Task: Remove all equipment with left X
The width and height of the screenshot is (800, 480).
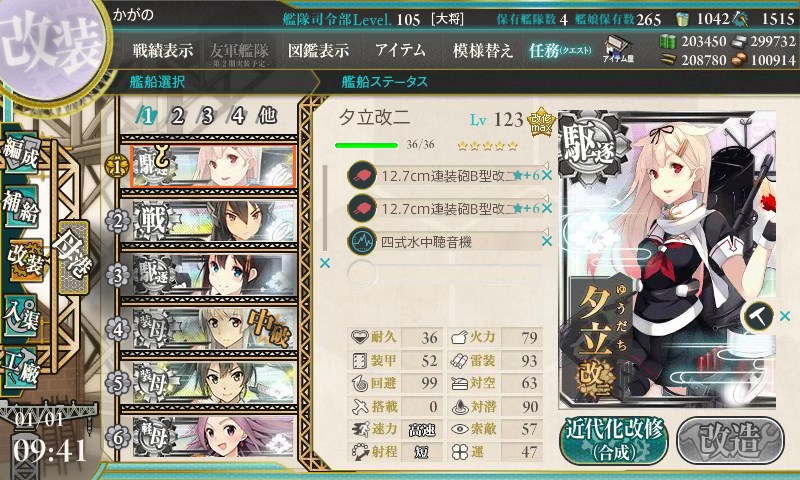Action: 324,263
